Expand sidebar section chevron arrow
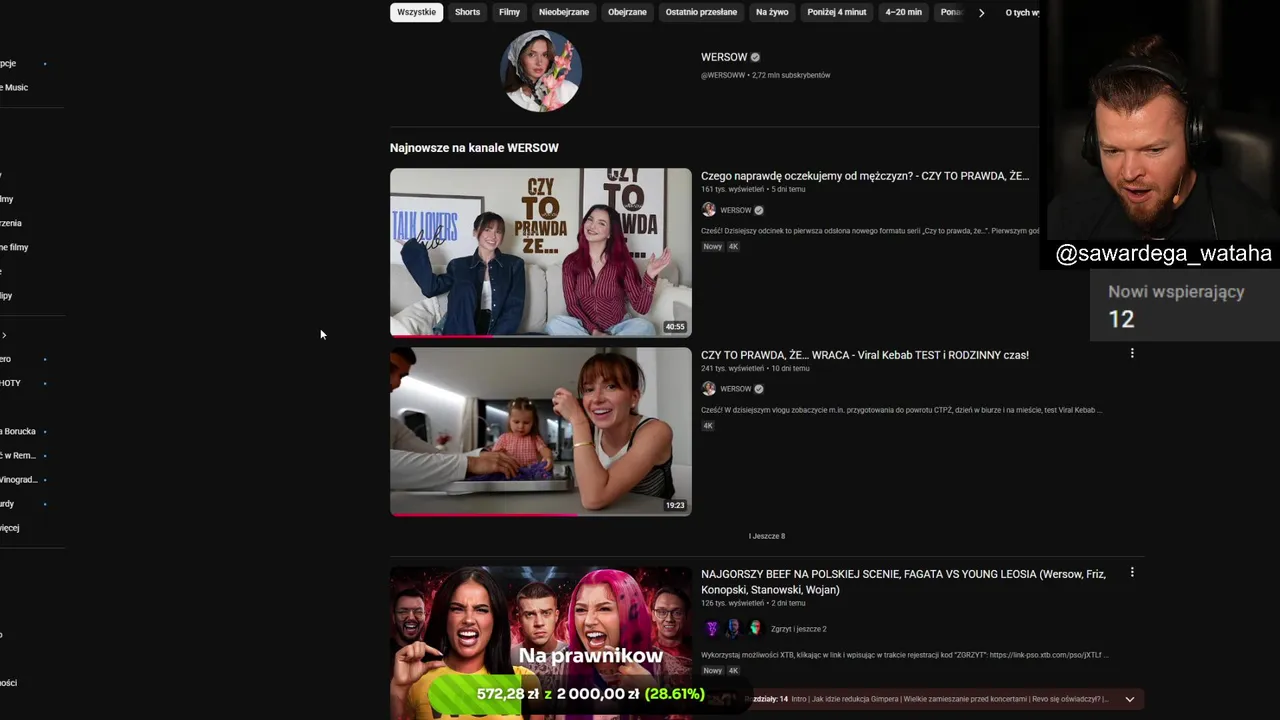Screen dimensions: 1280x720 click(x=4, y=335)
